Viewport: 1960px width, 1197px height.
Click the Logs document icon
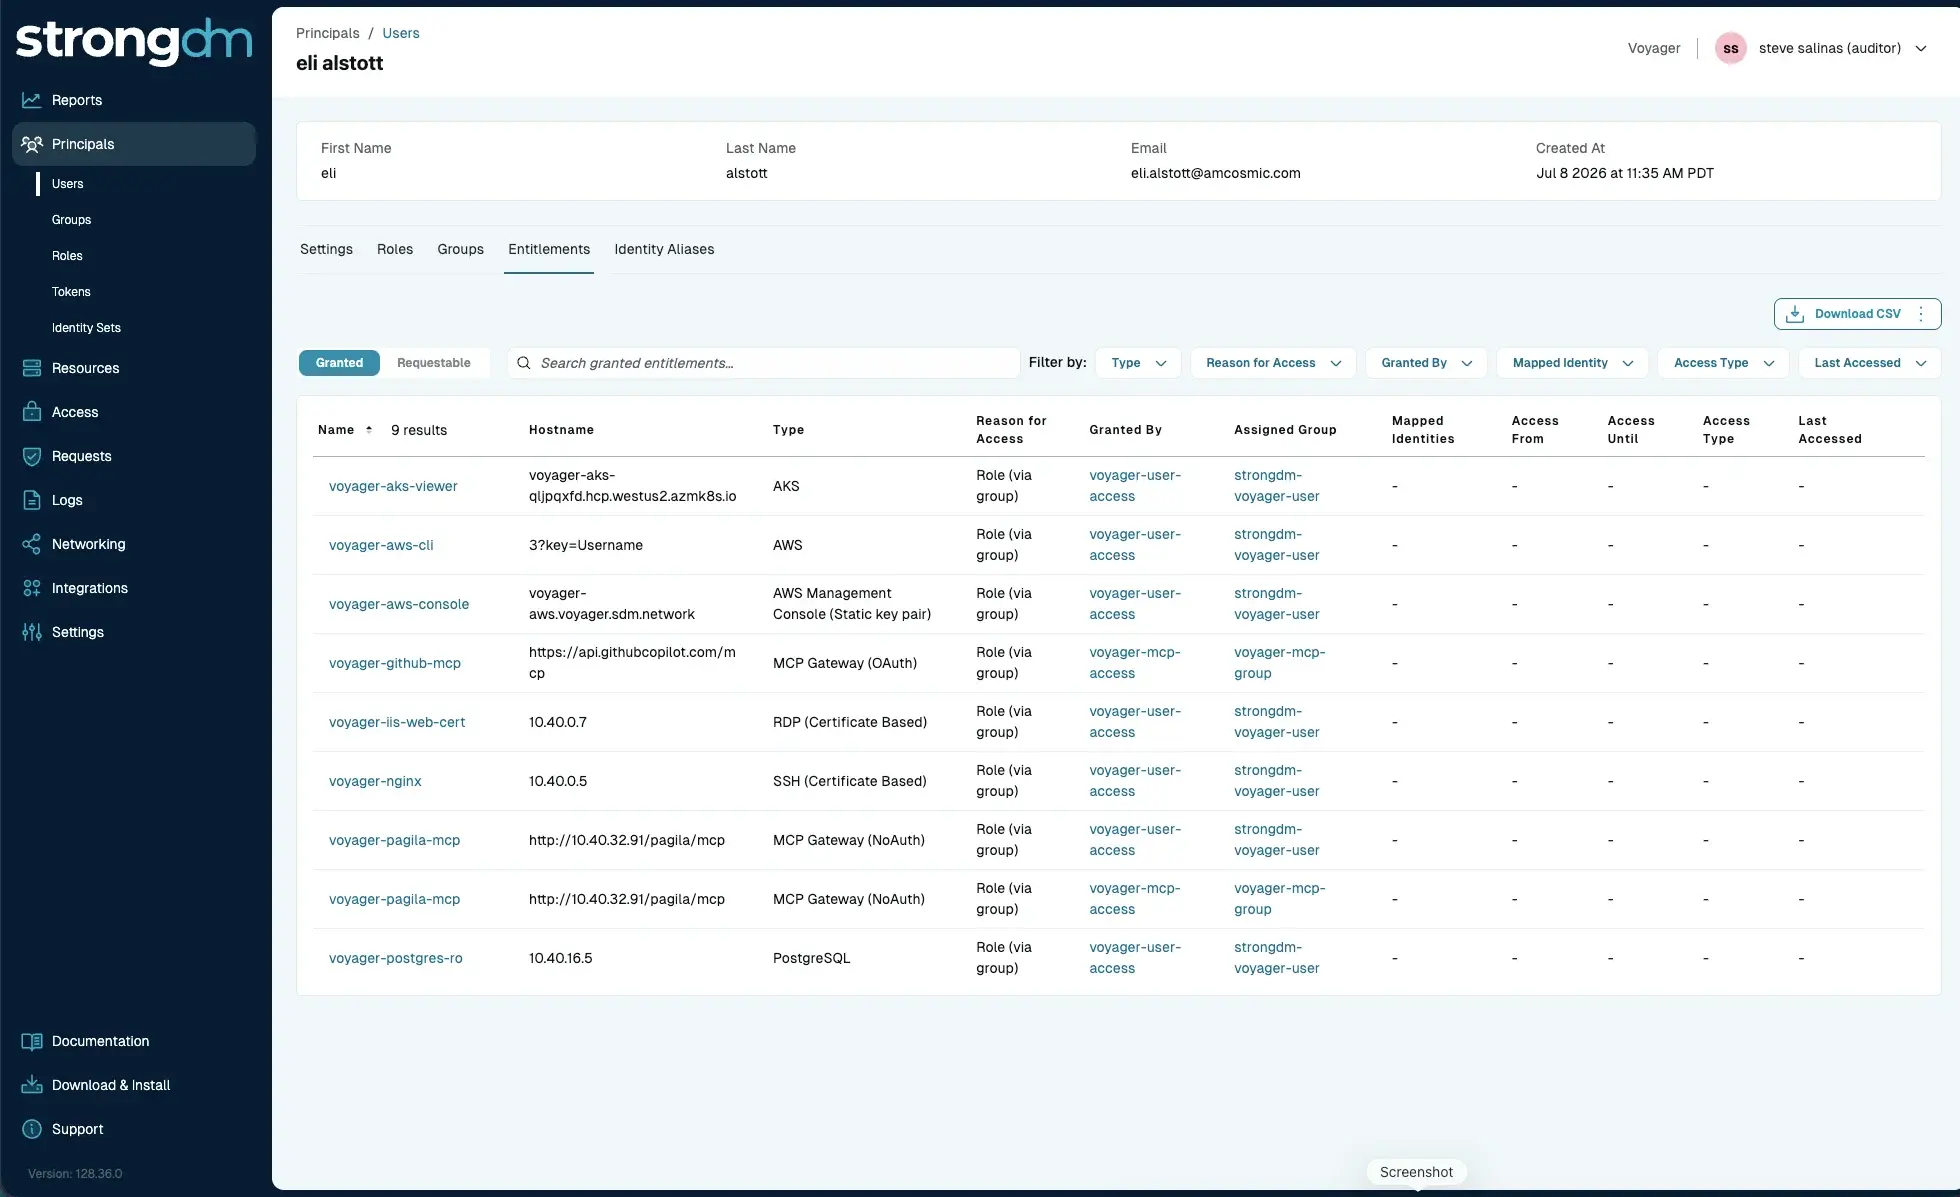pyautogui.click(x=32, y=500)
